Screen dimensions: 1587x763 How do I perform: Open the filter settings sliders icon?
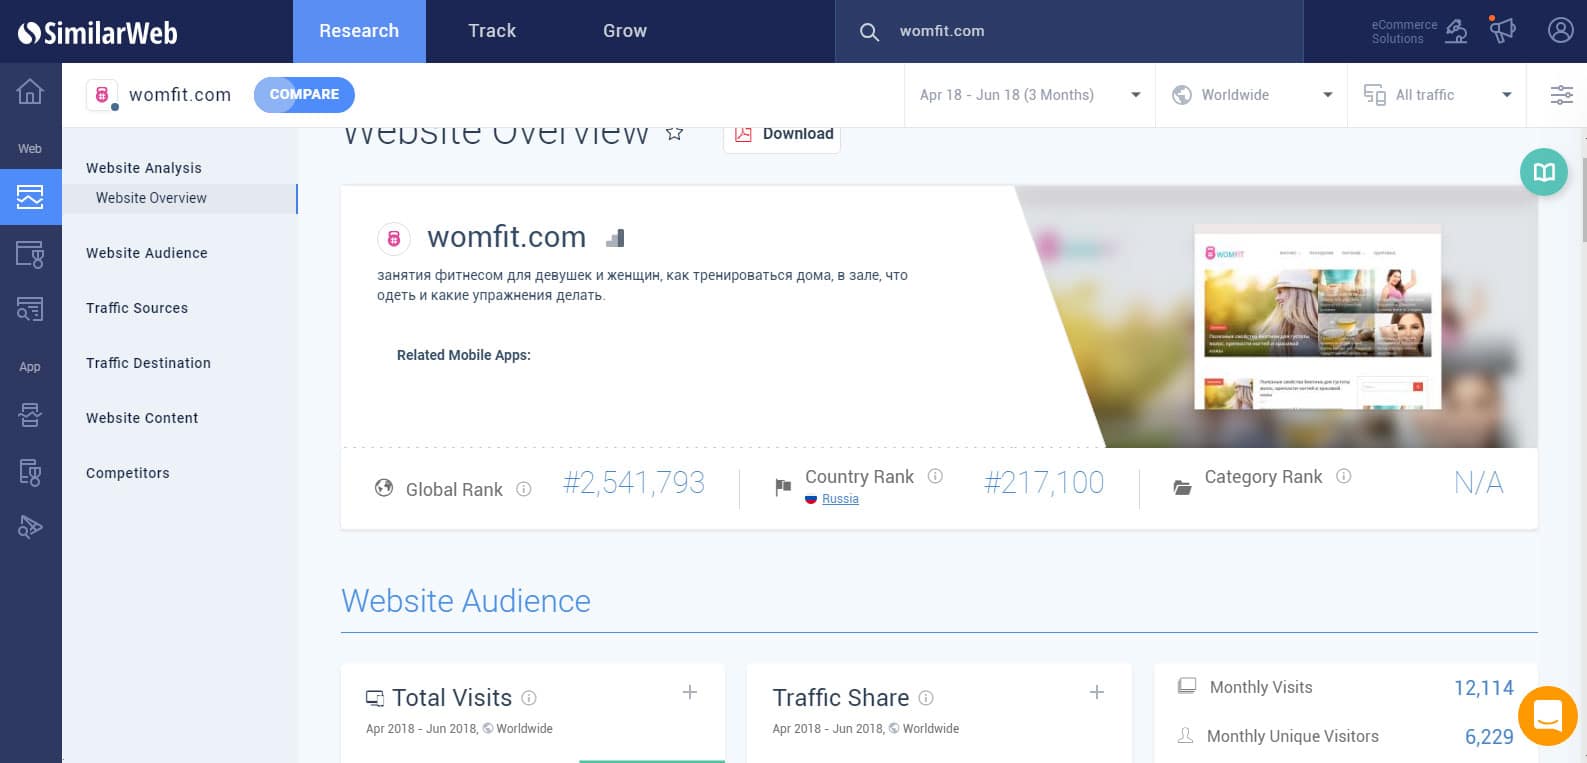(1561, 95)
